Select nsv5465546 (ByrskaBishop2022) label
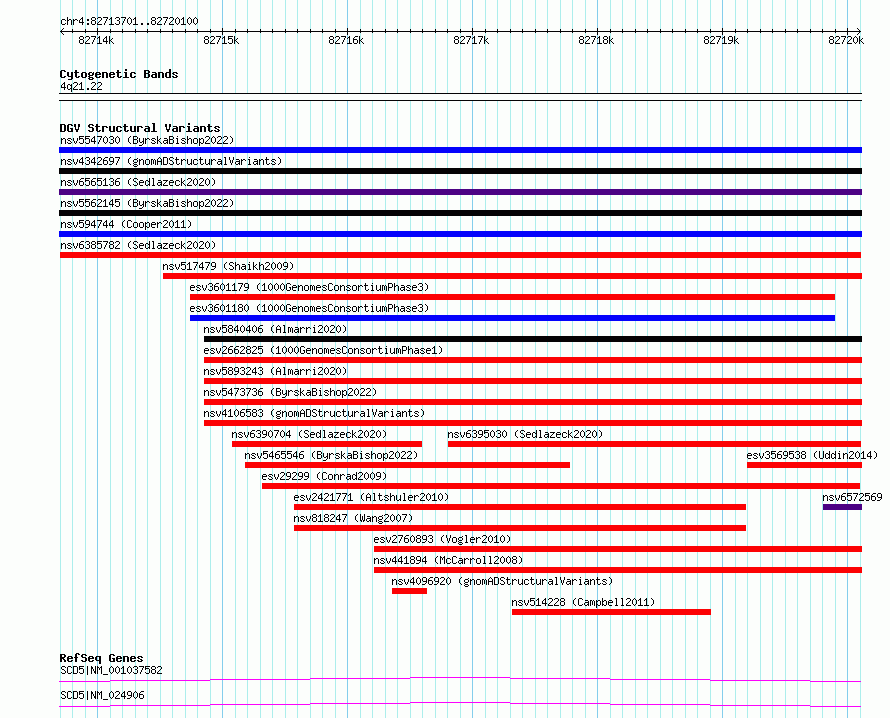This screenshot has height=718, width=890. pyautogui.click(x=331, y=455)
